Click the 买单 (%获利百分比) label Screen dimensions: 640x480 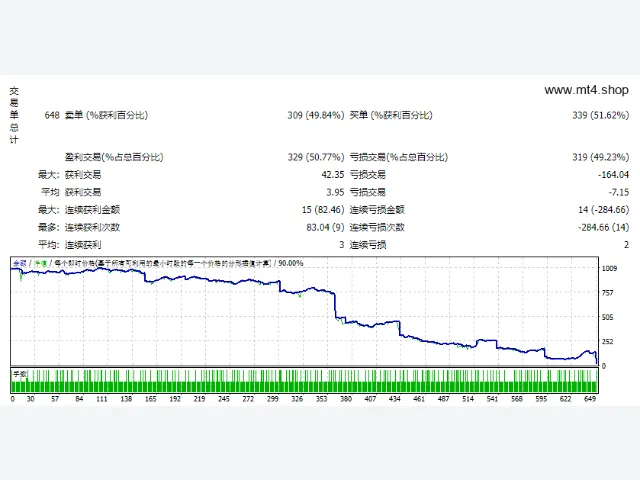click(x=391, y=116)
